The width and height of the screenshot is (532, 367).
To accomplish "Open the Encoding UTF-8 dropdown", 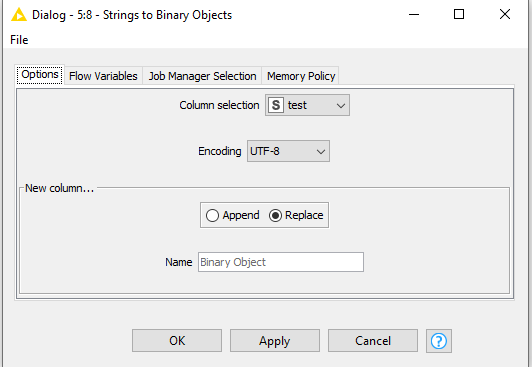I will (x=288, y=151).
